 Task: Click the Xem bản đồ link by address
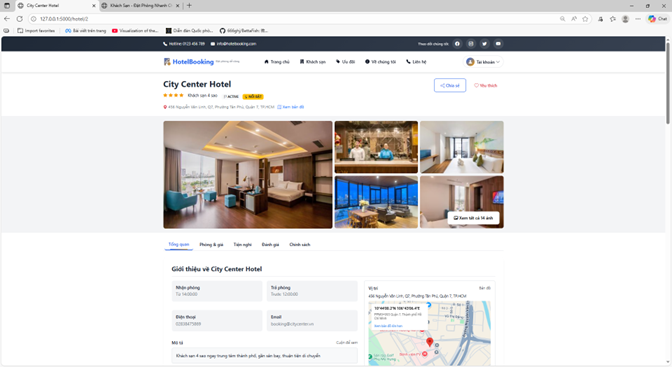point(291,107)
